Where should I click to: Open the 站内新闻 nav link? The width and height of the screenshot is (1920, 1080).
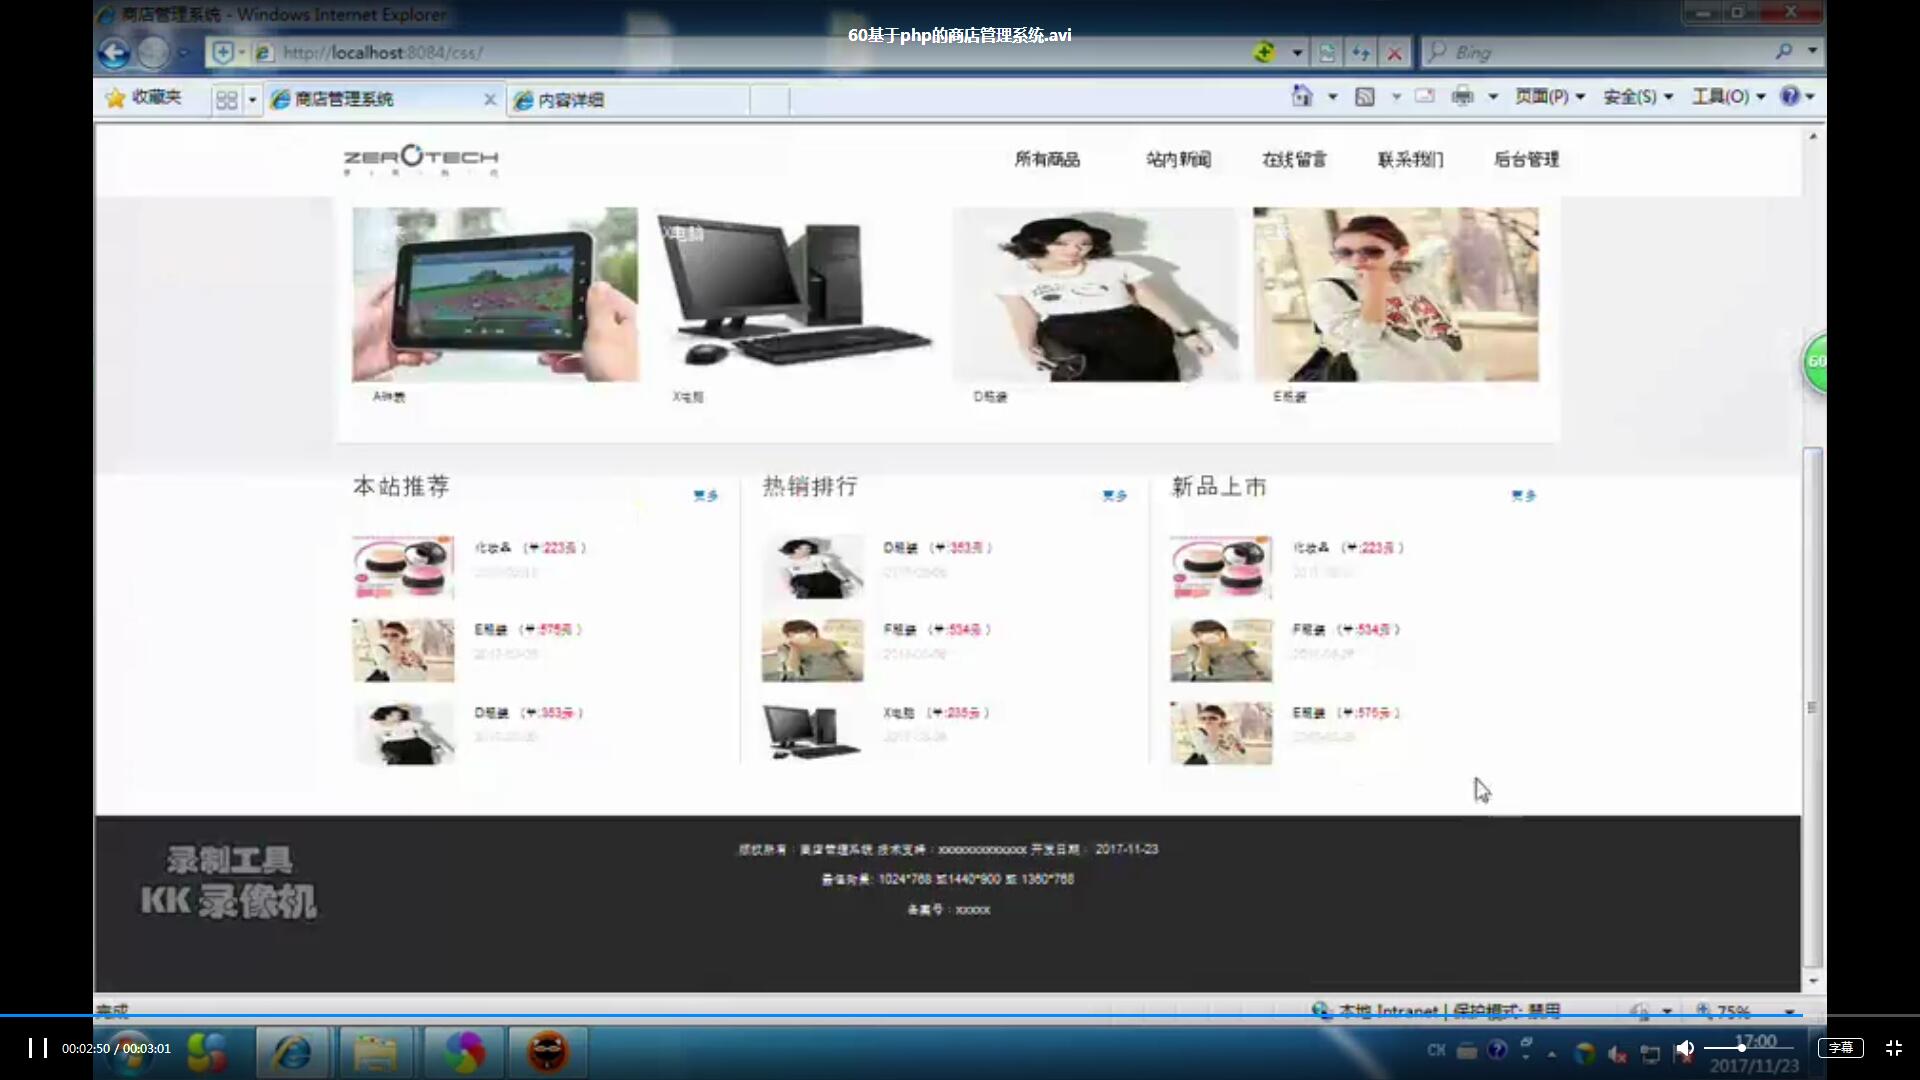pyautogui.click(x=1178, y=159)
